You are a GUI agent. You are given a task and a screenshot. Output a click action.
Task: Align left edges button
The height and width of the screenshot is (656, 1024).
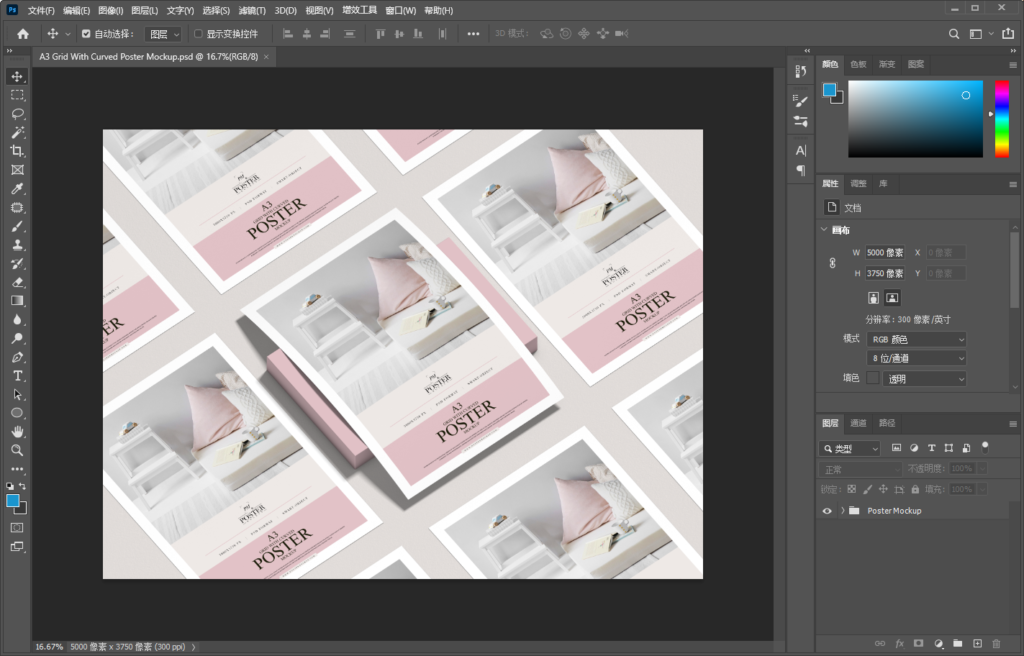(287, 34)
